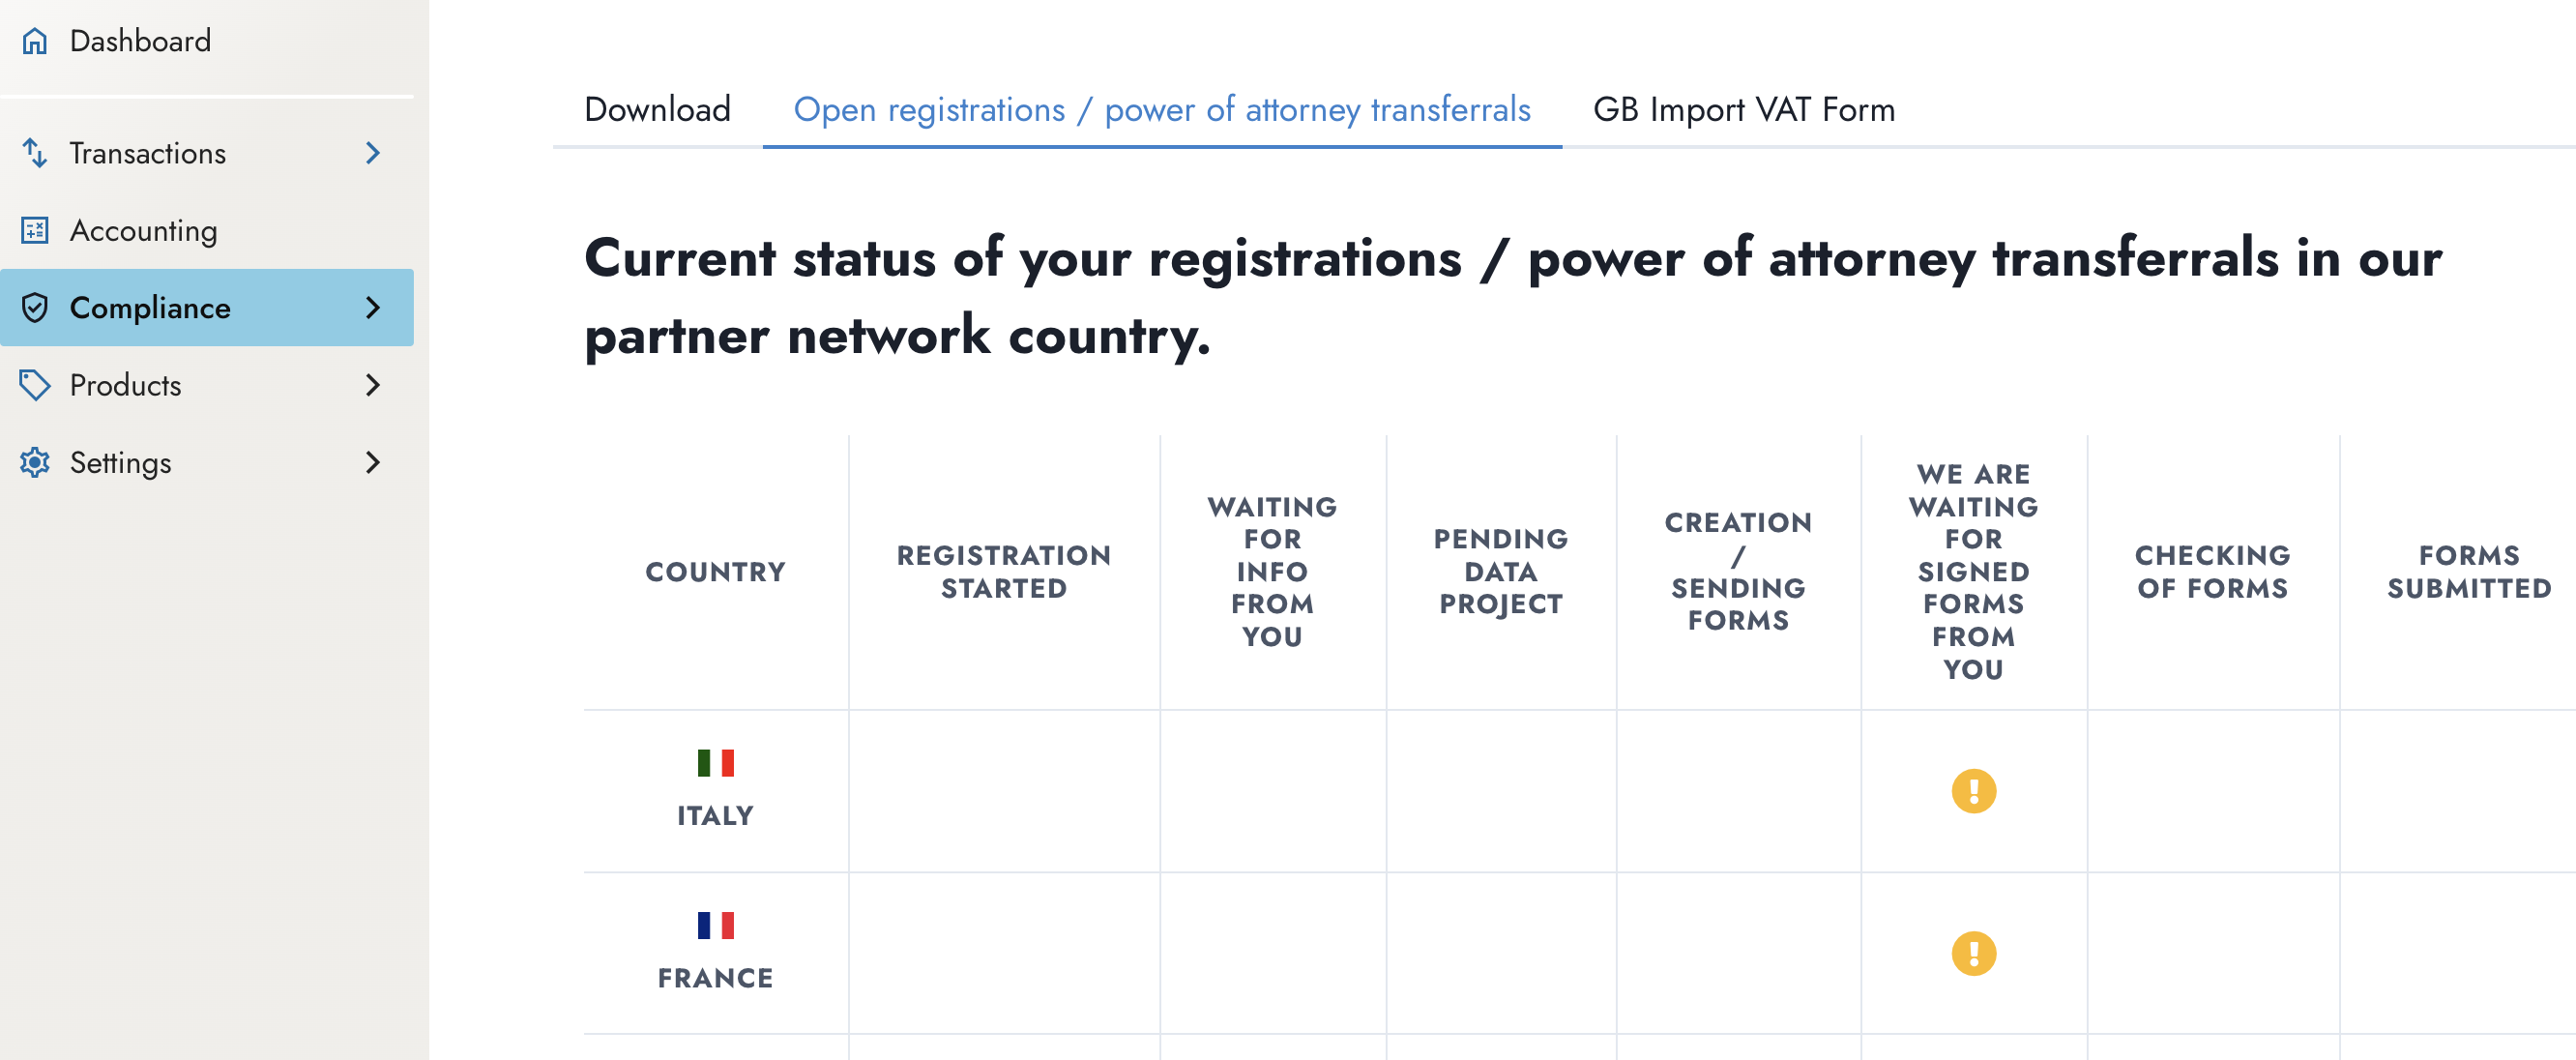
Task: Open the Dashboard link in sidebar
Action: point(140,41)
